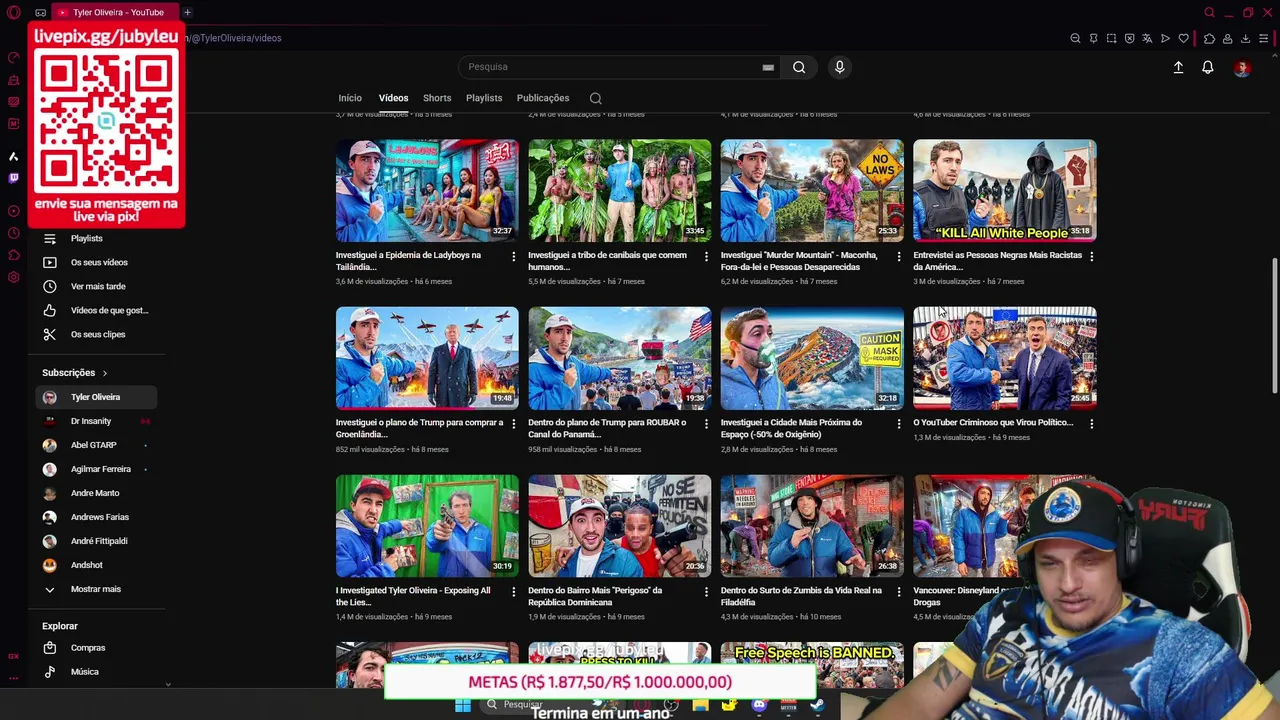This screenshot has width=1280, height=720.
Task: Open options for Canal do Panamá video
Action: pos(706,423)
